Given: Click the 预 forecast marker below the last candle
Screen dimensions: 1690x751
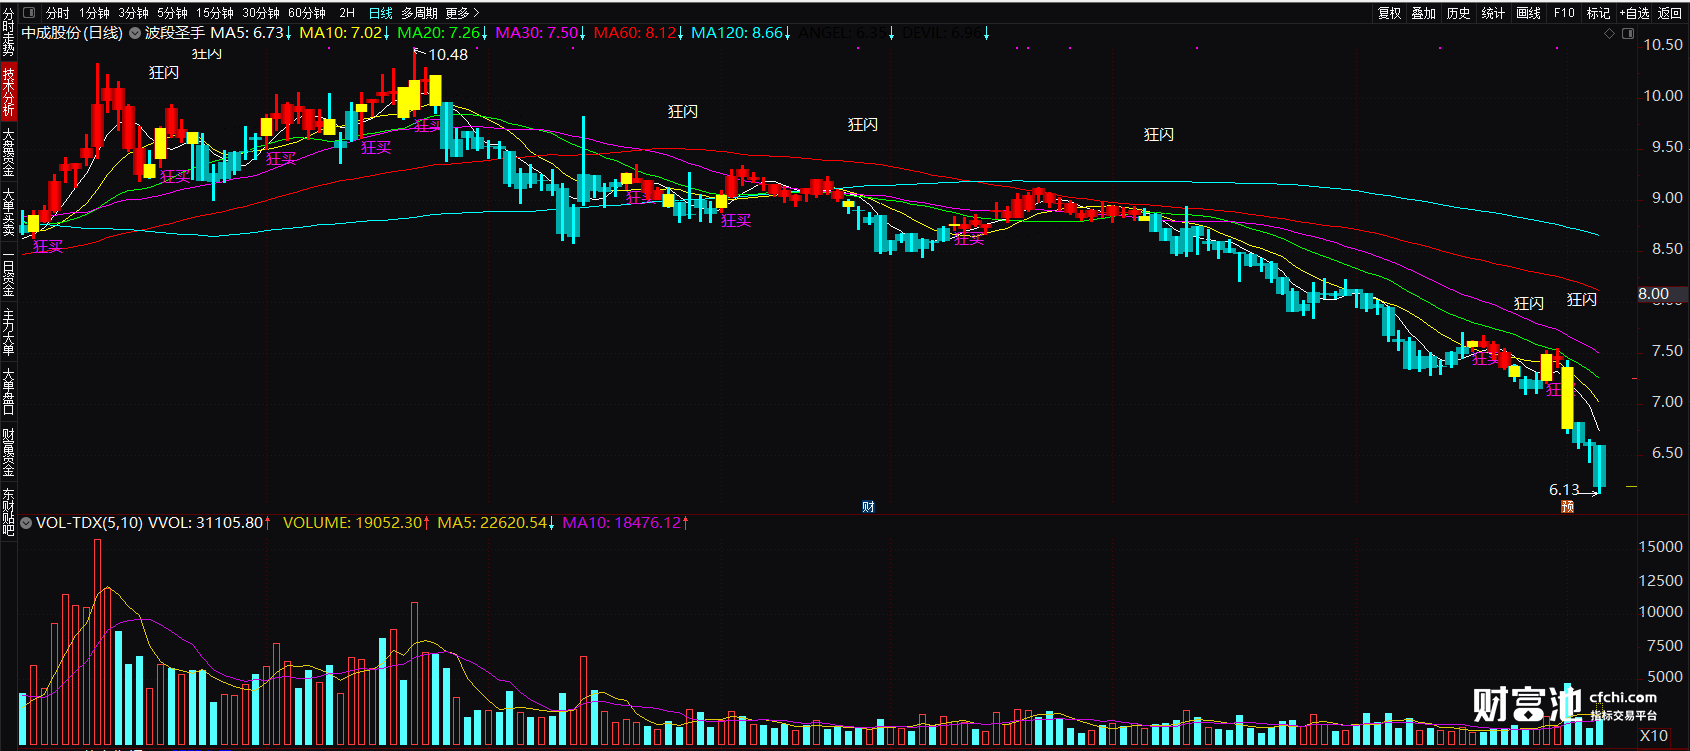Looking at the screenshot, I should click(1567, 507).
